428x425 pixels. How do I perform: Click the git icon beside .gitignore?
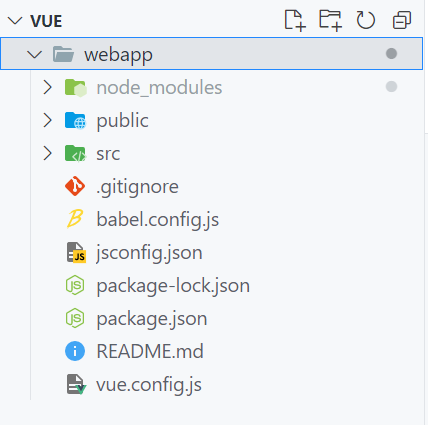tap(75, 186)
